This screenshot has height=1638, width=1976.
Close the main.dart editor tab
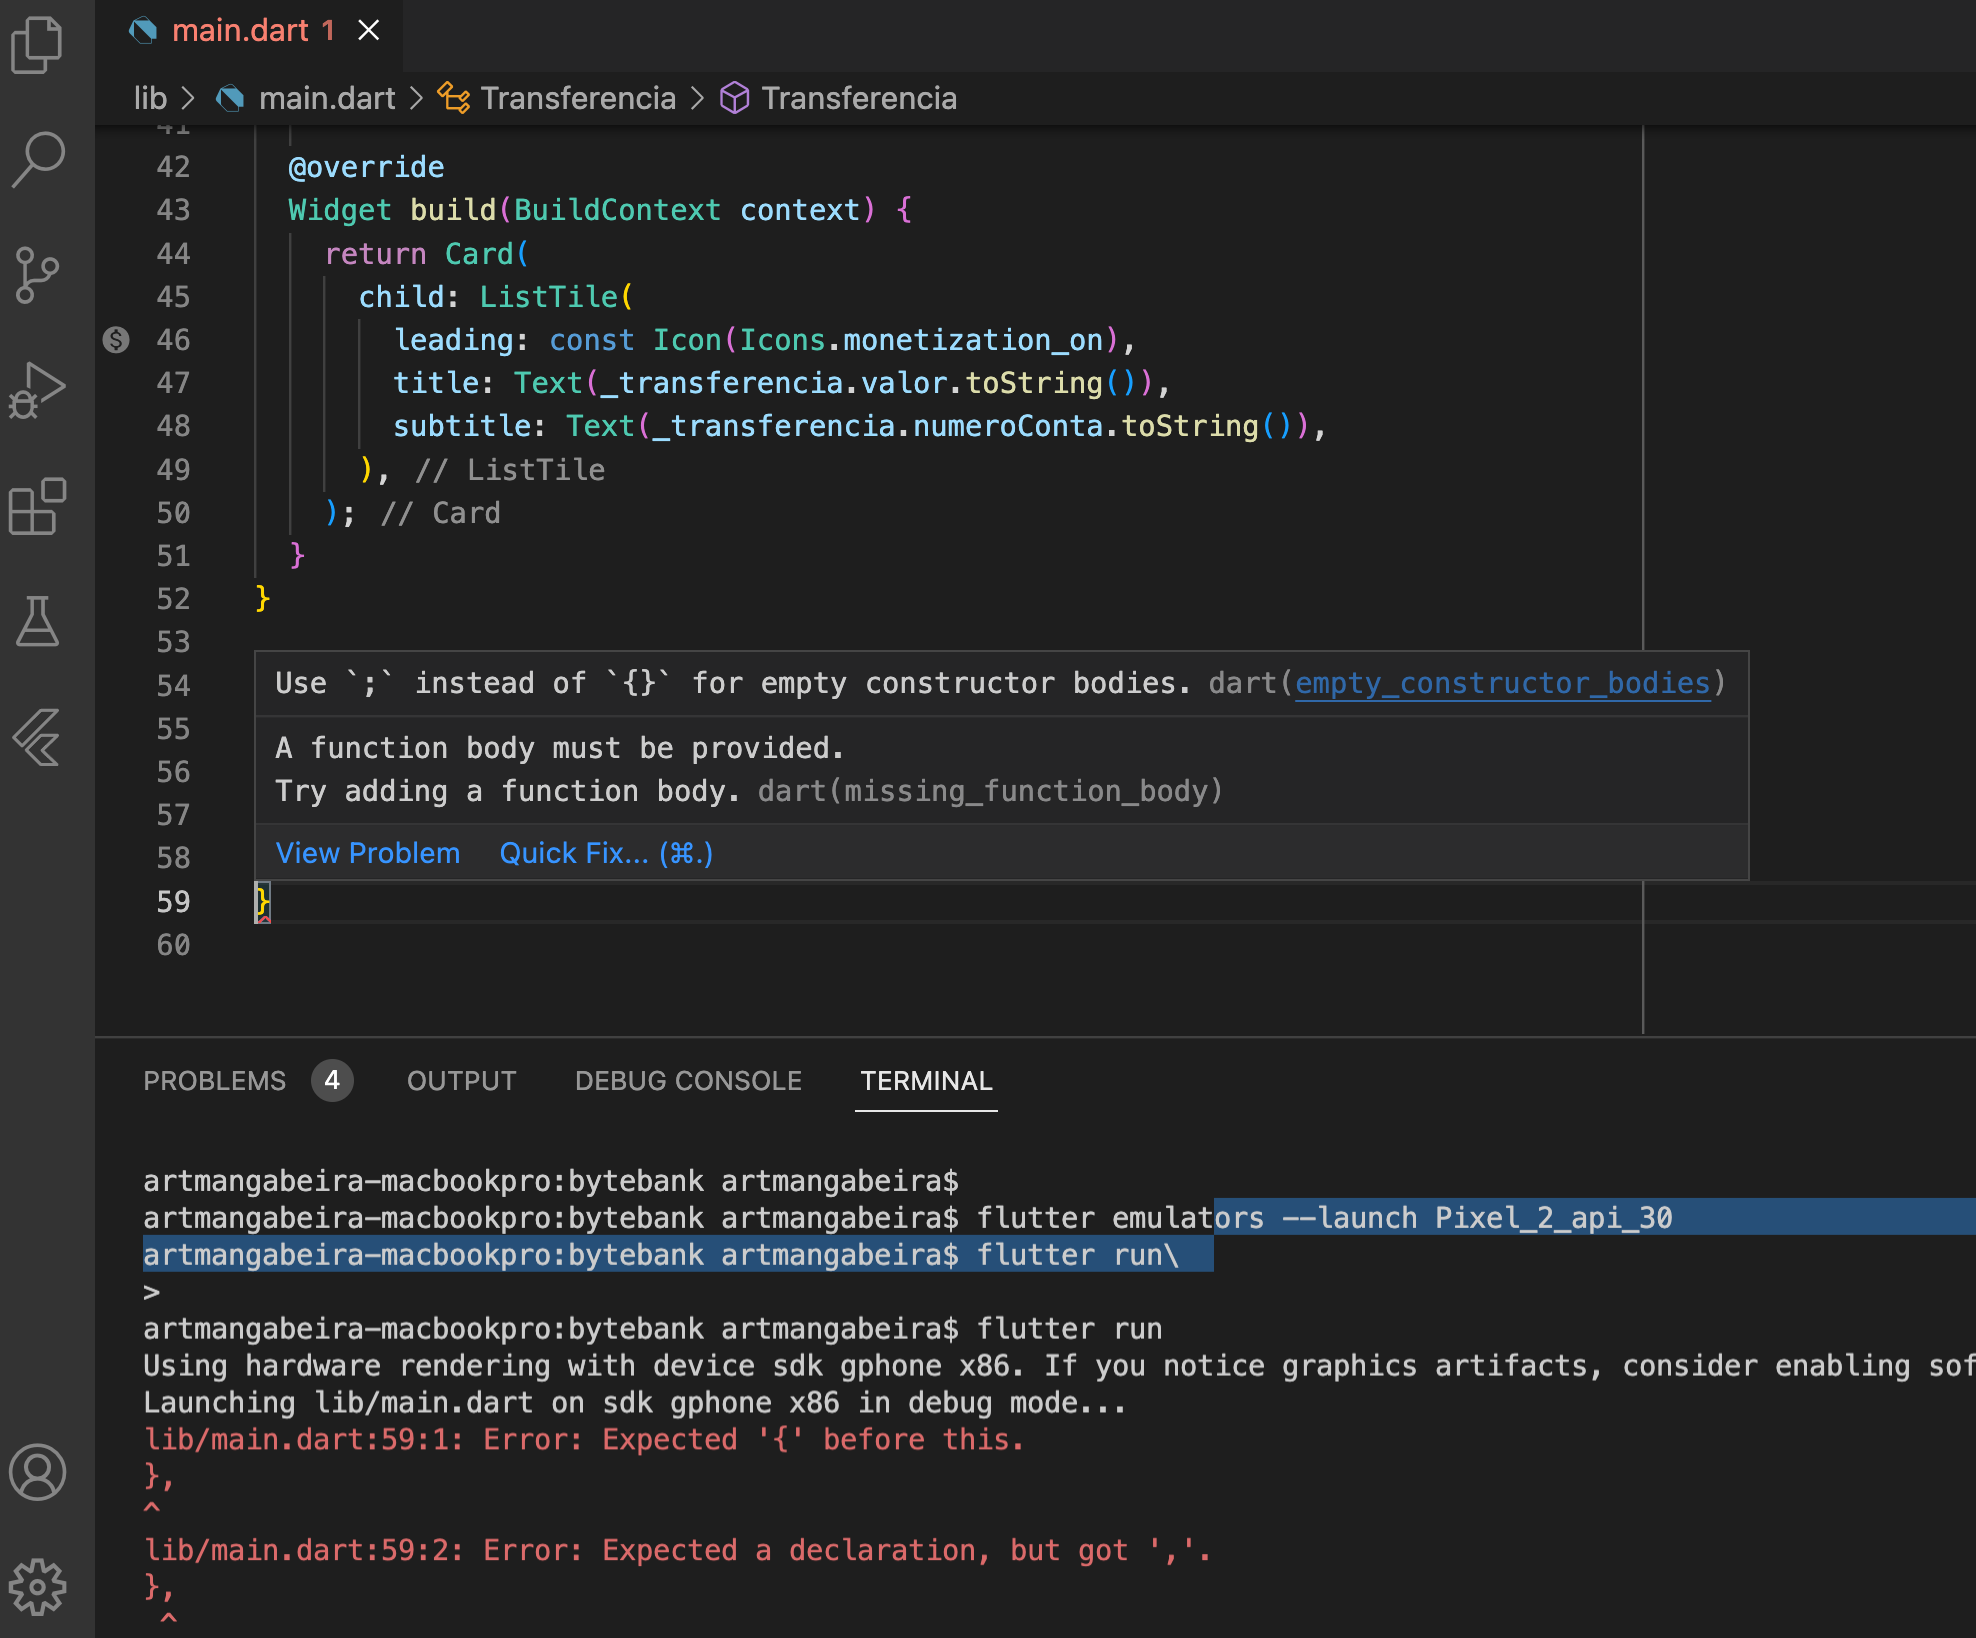369,31
